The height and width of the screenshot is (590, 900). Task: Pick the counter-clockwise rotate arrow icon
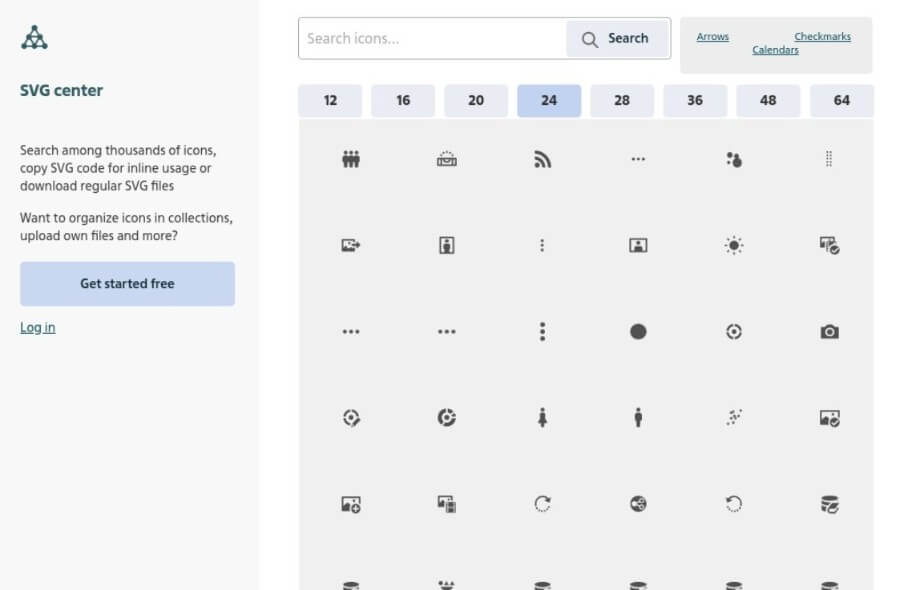(x=734, y=504)
